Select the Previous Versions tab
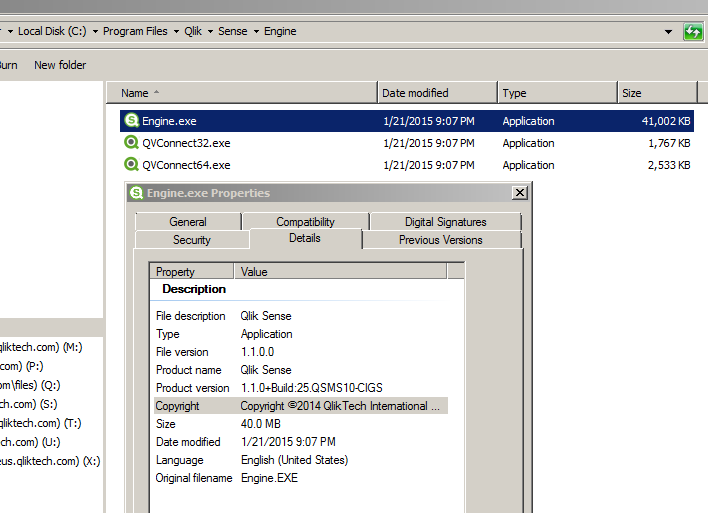Image resolution: width=708 pixels, height=513 pixels. (440, 240)
